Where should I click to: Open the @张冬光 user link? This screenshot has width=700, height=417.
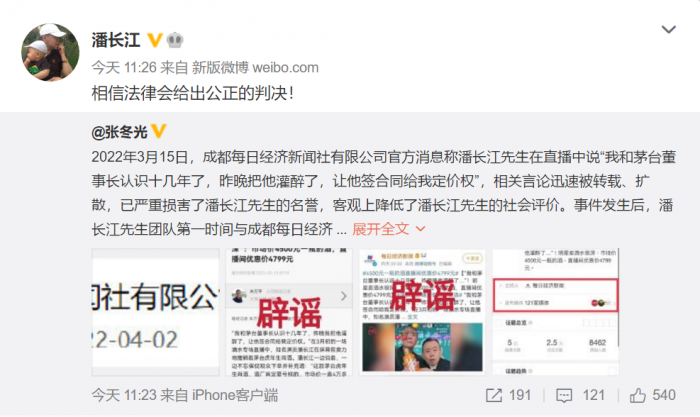[119, 132]
